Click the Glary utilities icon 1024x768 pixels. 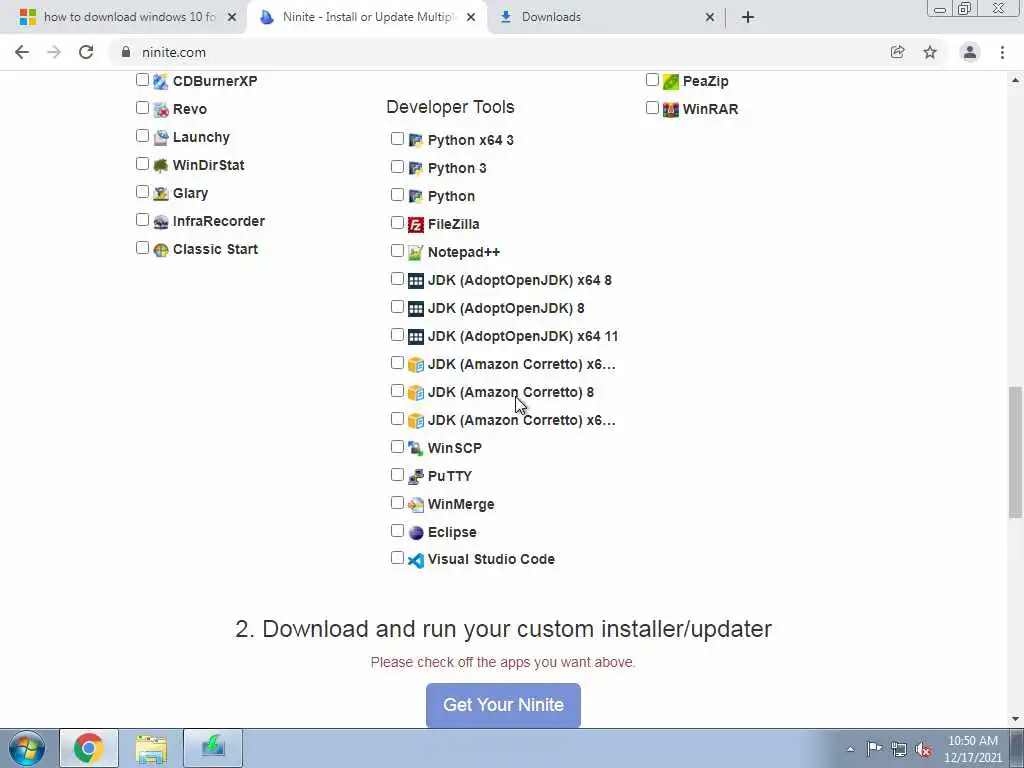tap(161, 194)
